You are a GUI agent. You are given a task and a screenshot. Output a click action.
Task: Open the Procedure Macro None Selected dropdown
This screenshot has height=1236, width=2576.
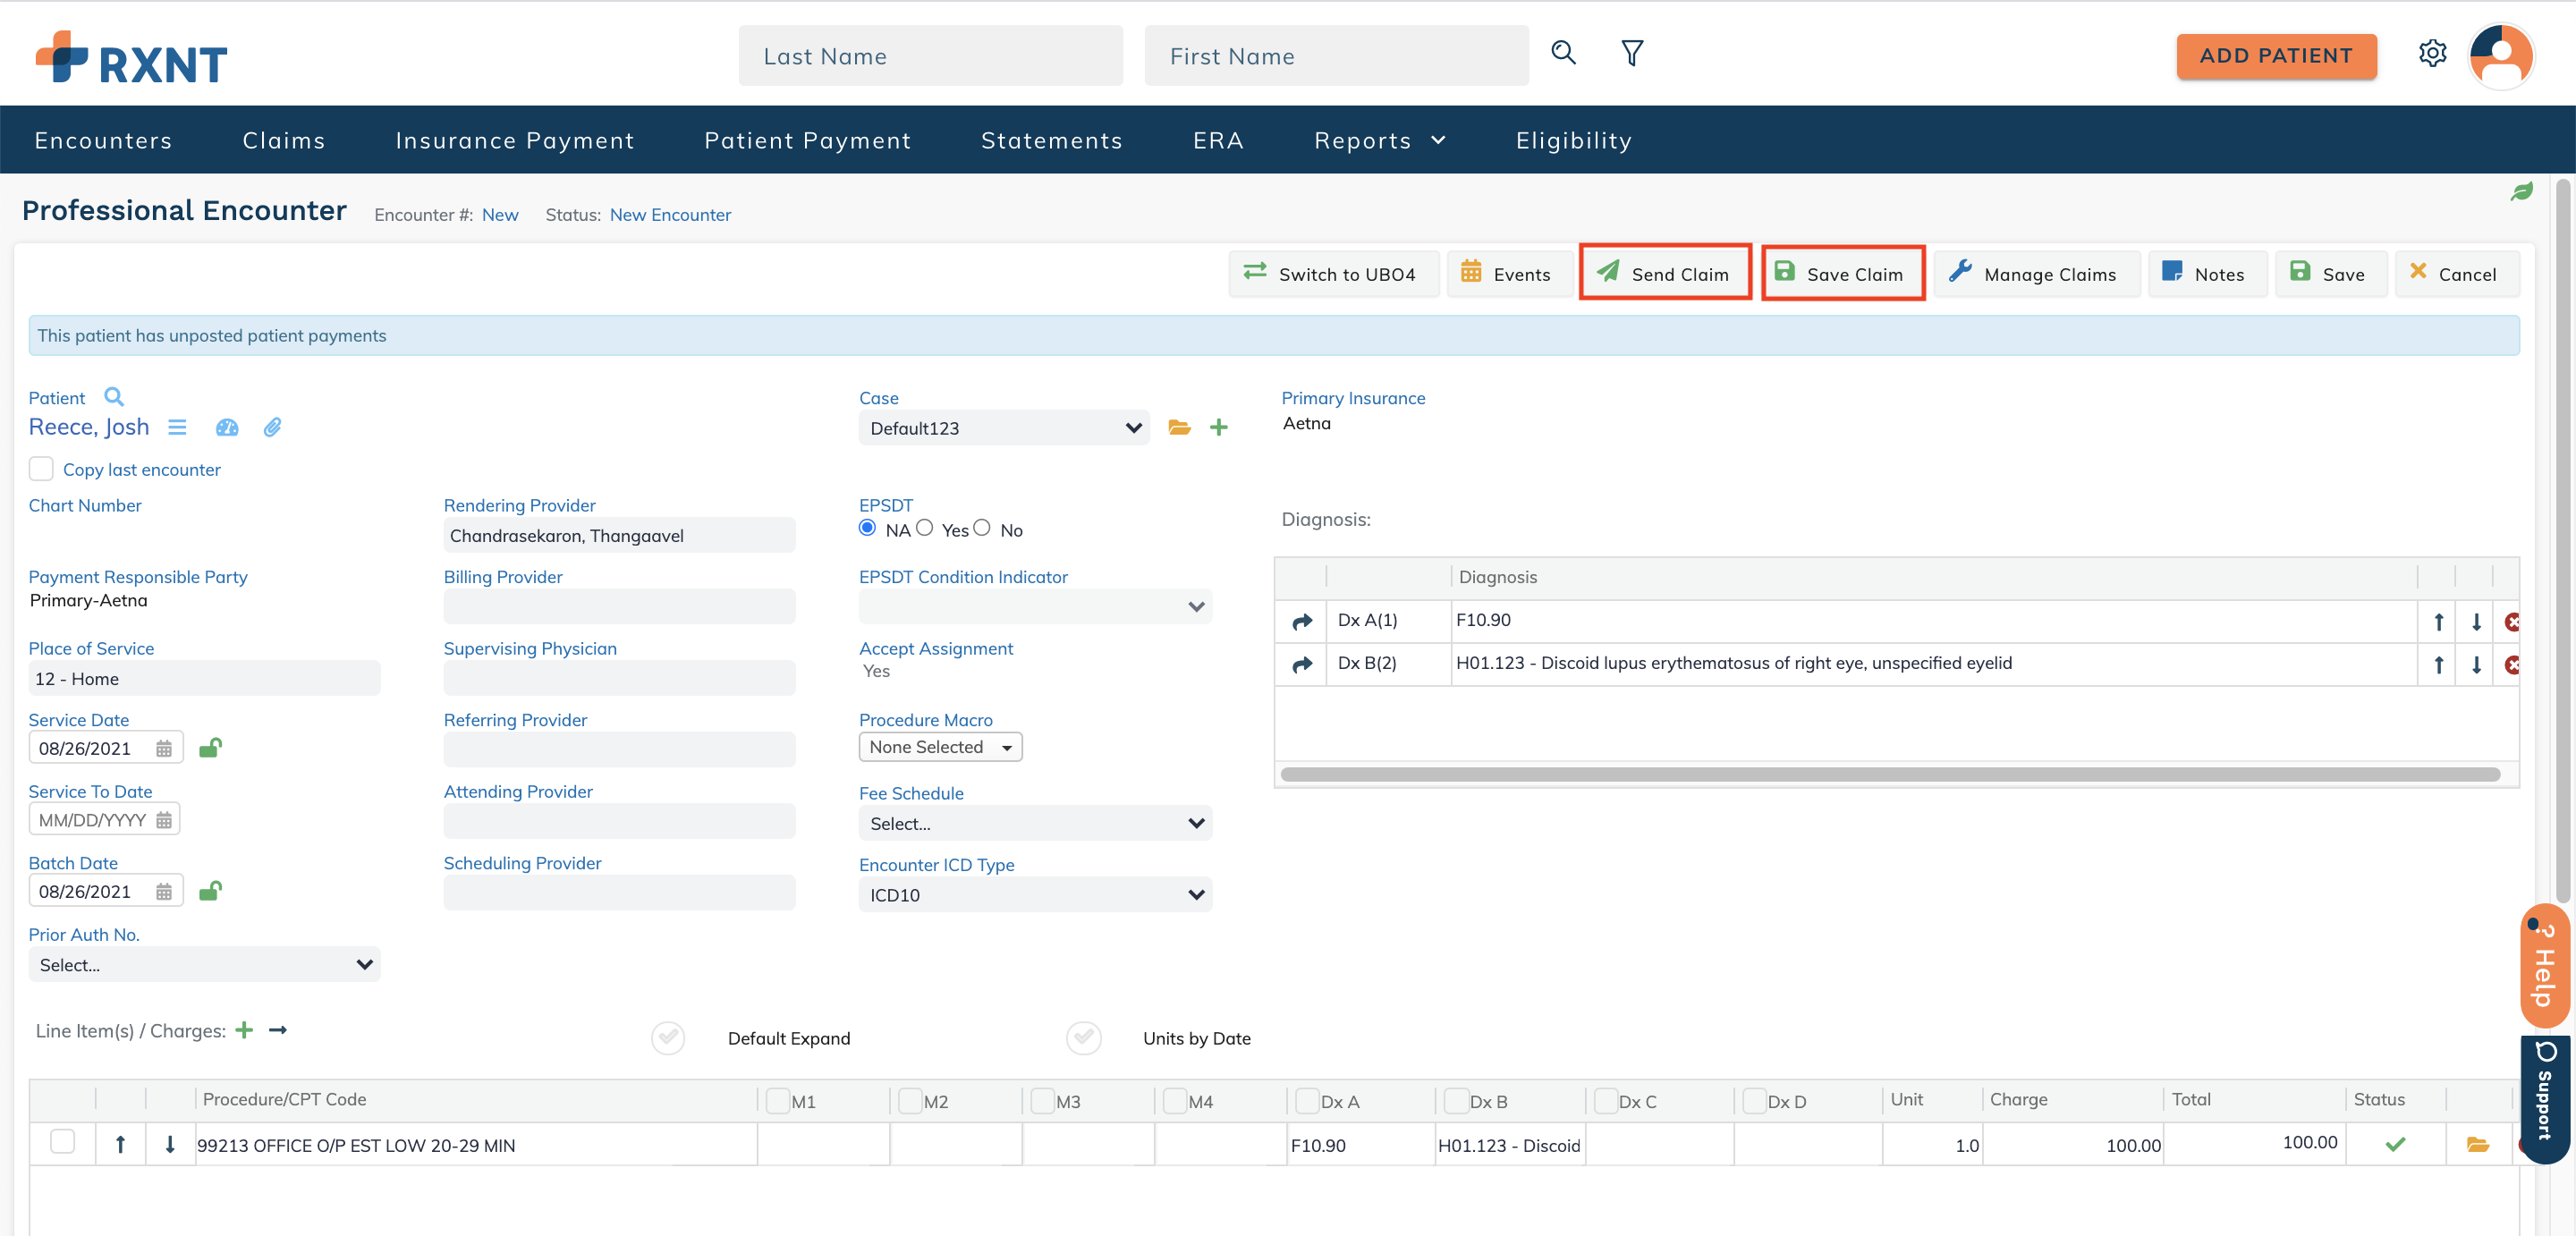[x=939, y=747]
